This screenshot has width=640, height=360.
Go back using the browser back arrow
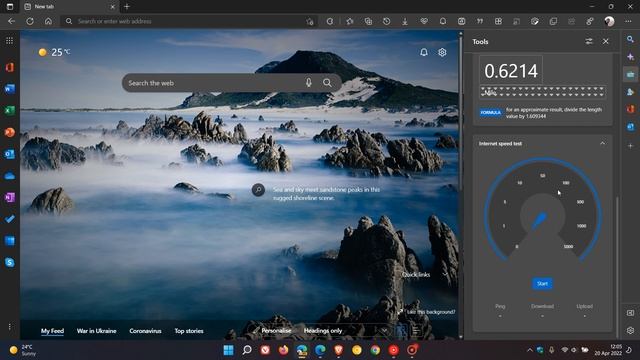tap(11, 21)
